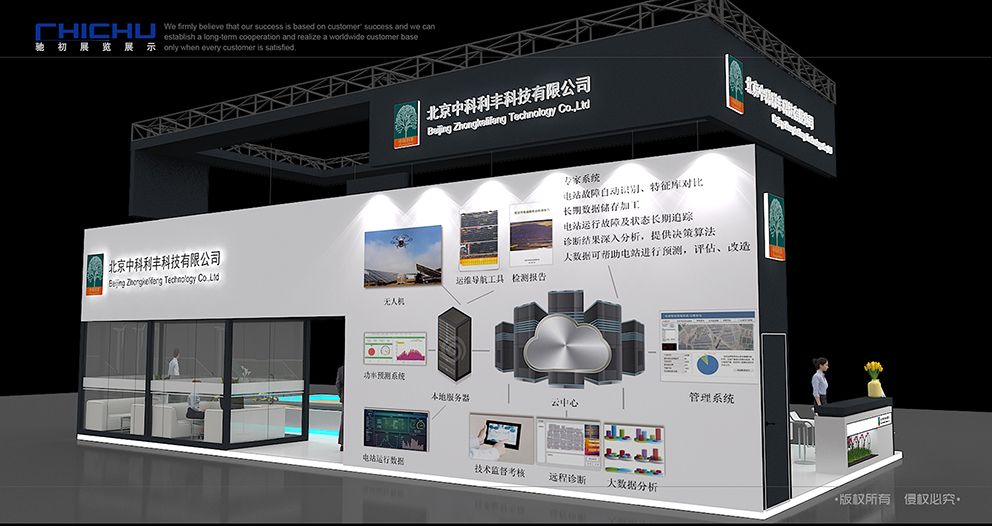Click the 技术监督考核 label
992x526 pixels.
point(500,472)
